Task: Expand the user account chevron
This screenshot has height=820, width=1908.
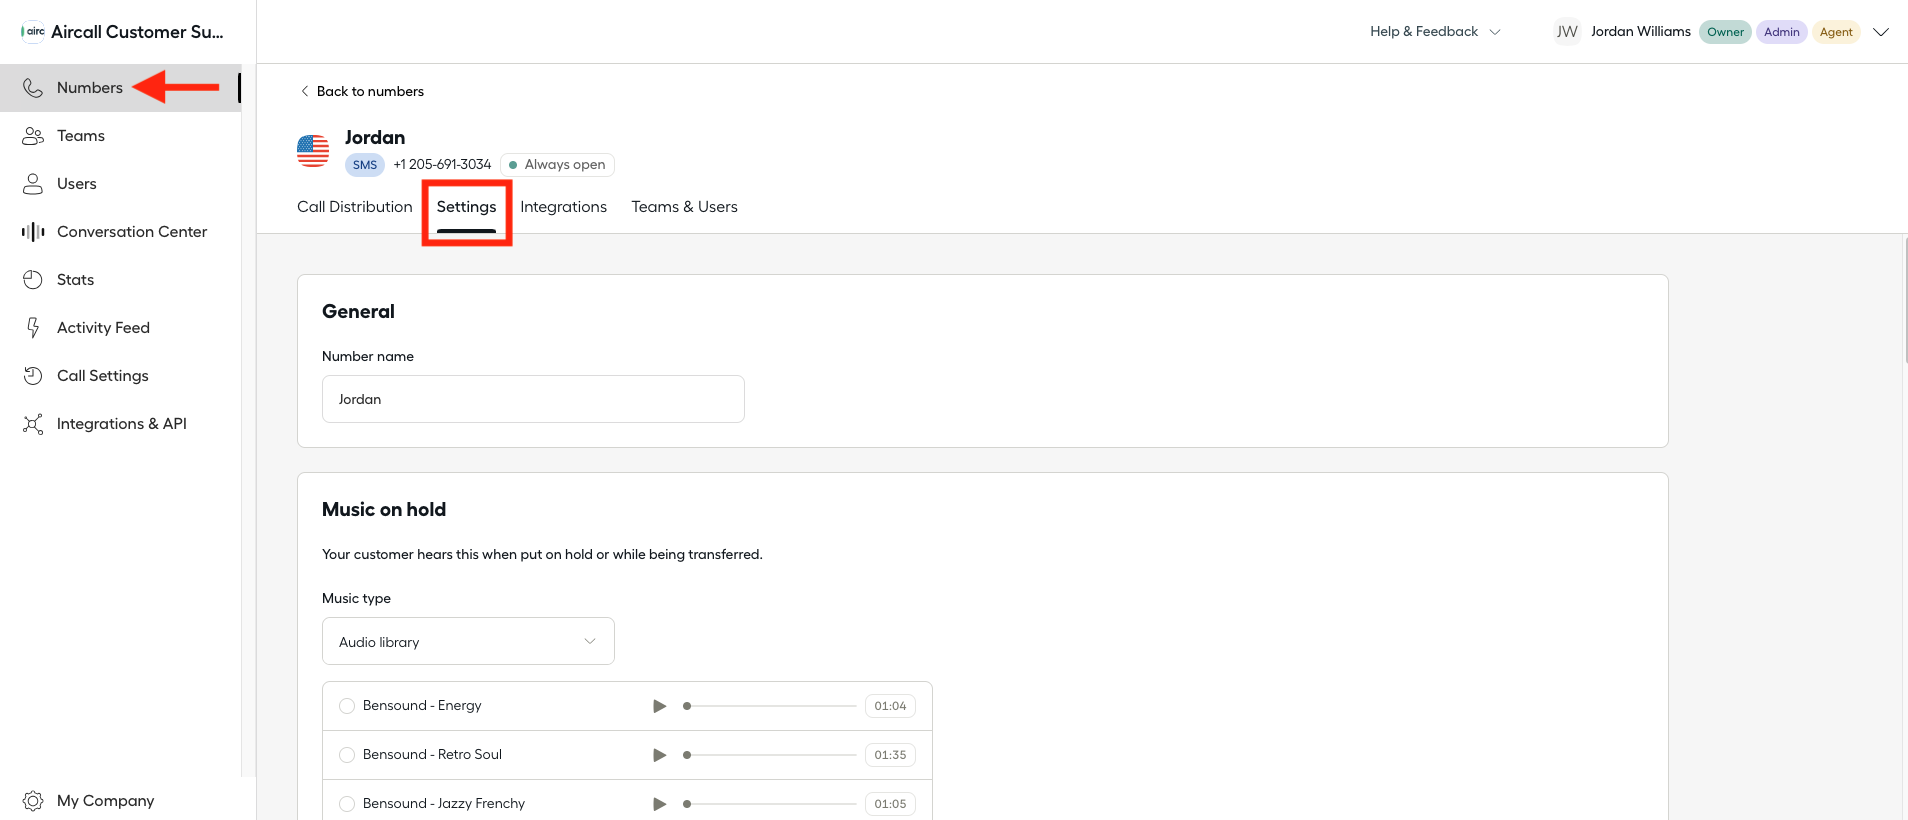Action: (1881, 32)
